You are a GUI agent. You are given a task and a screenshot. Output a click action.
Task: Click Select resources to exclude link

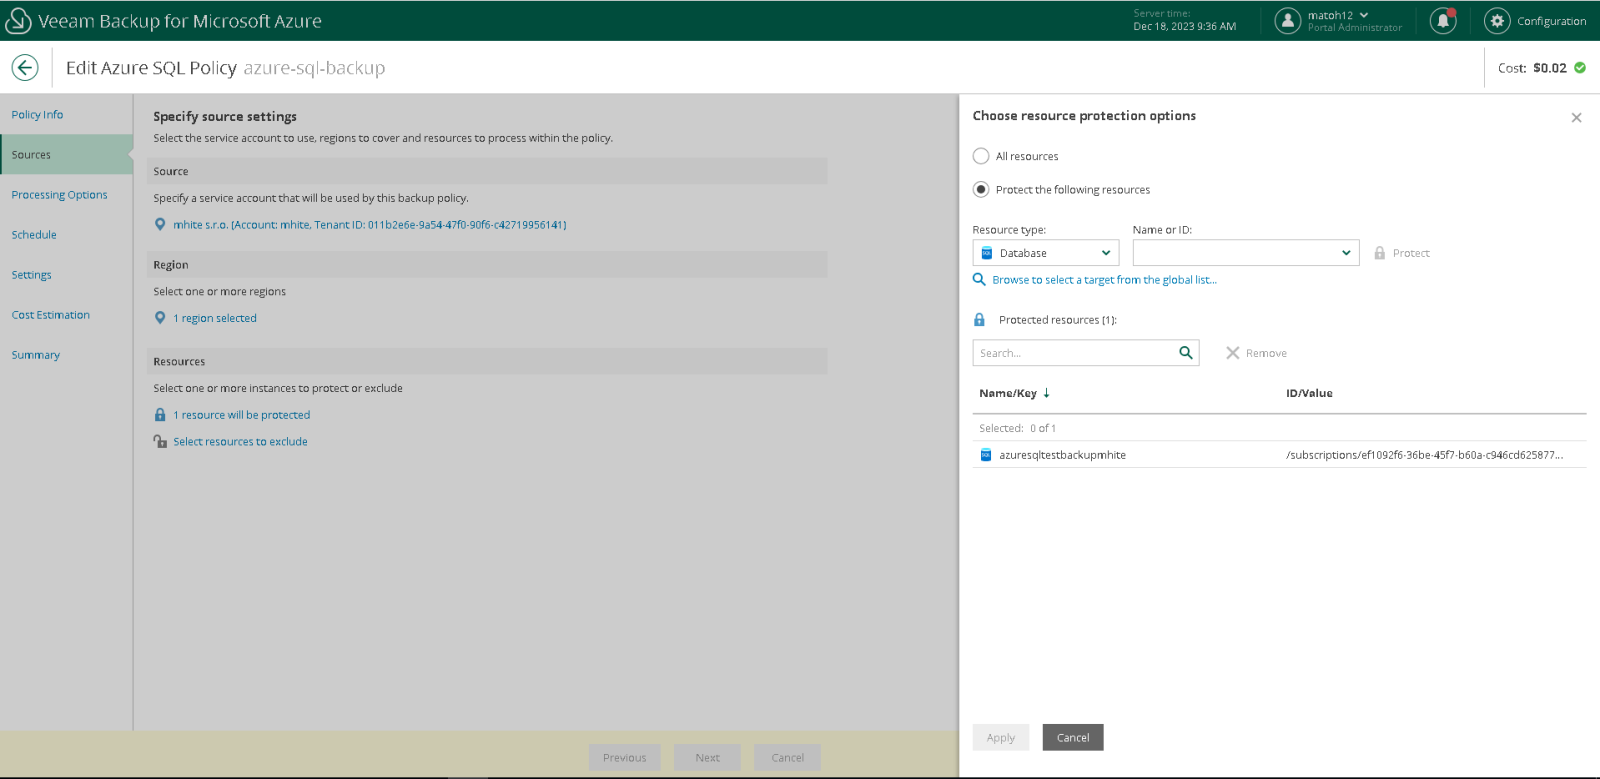(240, 441)
